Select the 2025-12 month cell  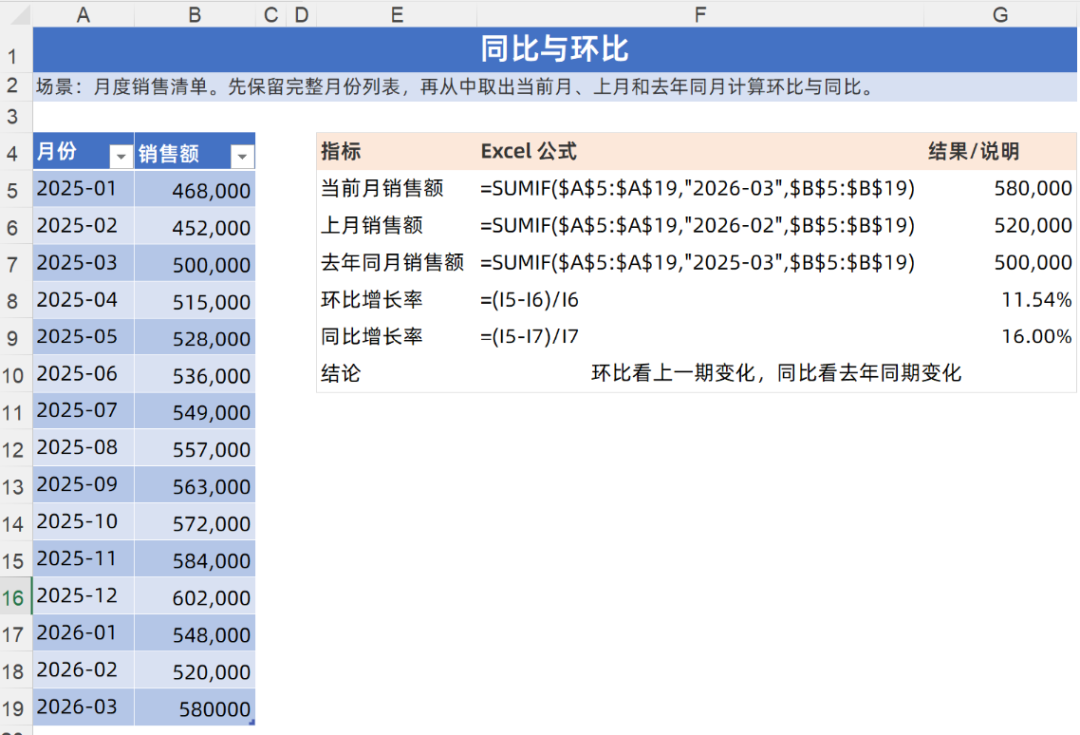click(83, 597)
